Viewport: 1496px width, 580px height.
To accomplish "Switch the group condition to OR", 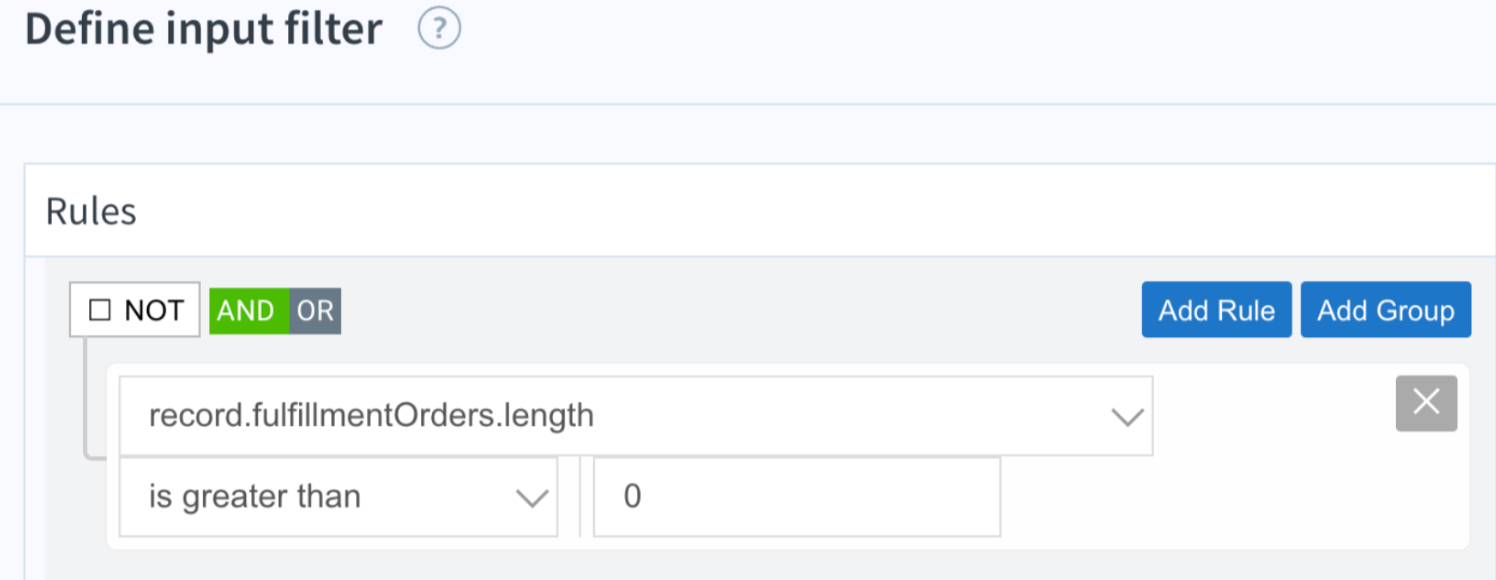I will pyautogui.click(x=315, y=311).
